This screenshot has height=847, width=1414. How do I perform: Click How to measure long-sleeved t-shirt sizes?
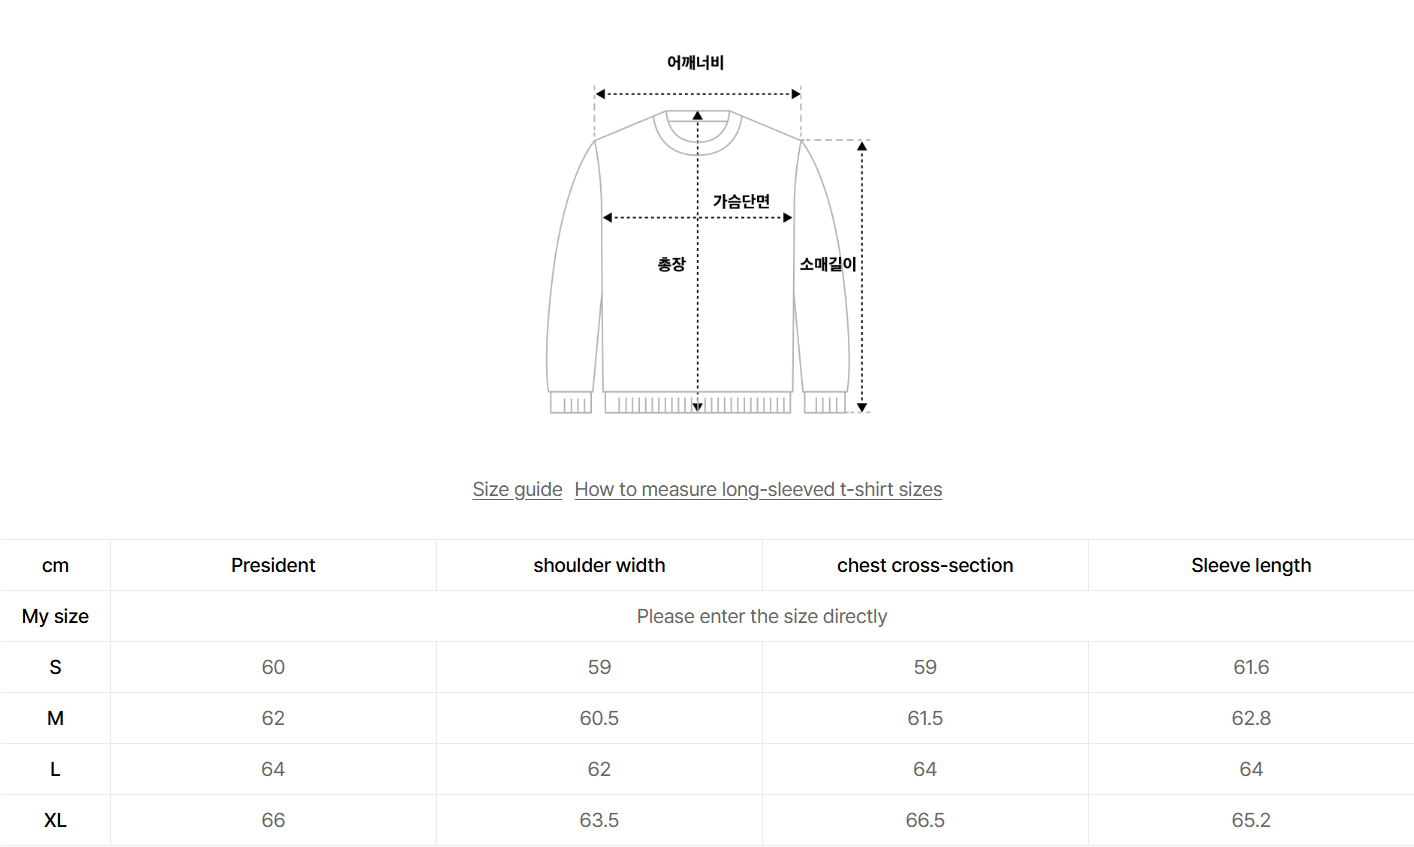point(758,489)
